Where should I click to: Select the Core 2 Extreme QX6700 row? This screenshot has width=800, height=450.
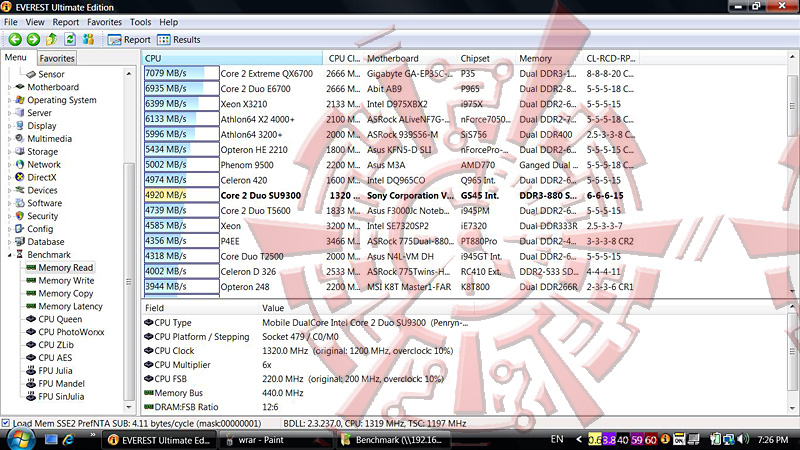(x=390, y=73)
